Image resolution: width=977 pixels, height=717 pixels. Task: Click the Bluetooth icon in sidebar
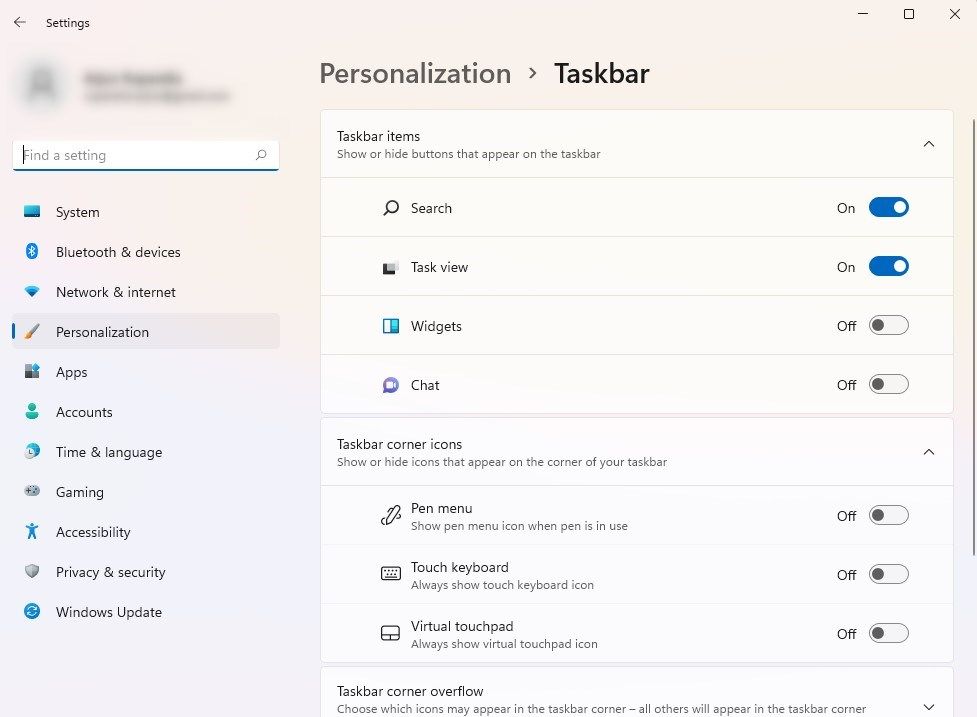(x=32, y=252)
